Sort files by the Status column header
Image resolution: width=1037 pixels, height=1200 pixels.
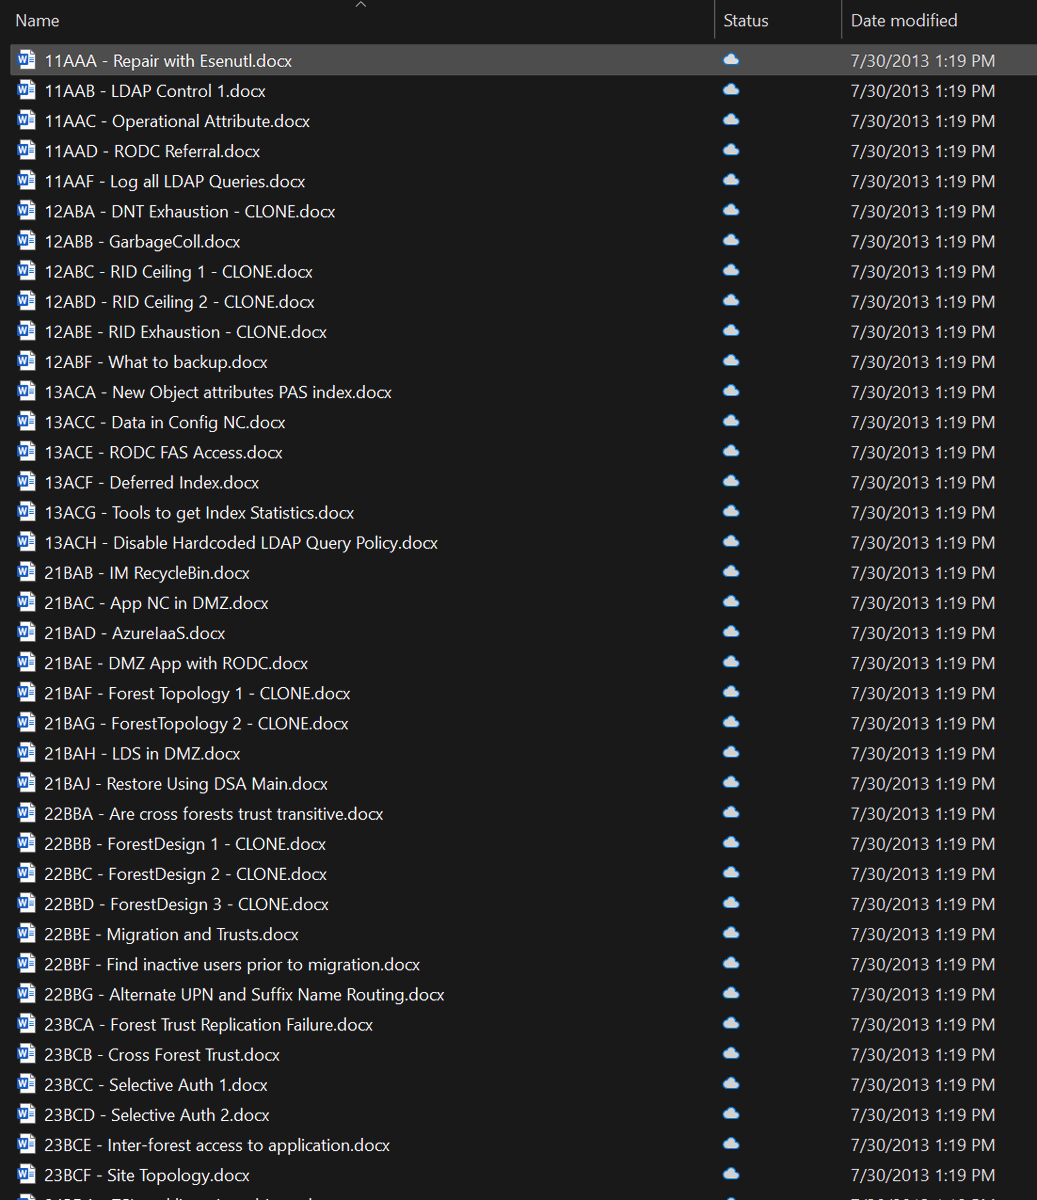(x=746, y=20)
